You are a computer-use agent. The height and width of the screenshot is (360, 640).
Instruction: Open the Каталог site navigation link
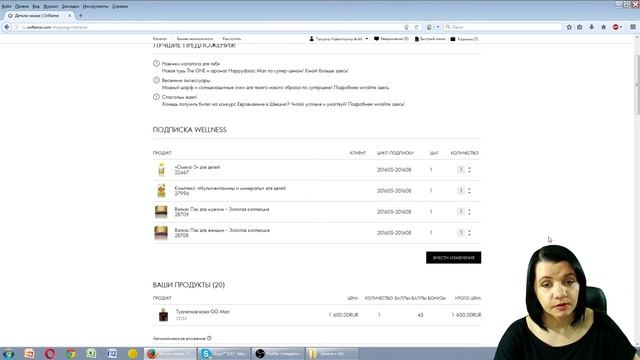pos(160,39)
